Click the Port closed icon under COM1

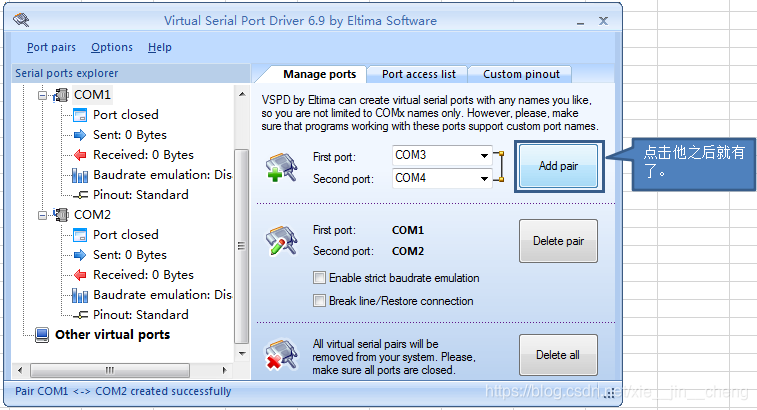pyautogui.click(x=80, y=115)
